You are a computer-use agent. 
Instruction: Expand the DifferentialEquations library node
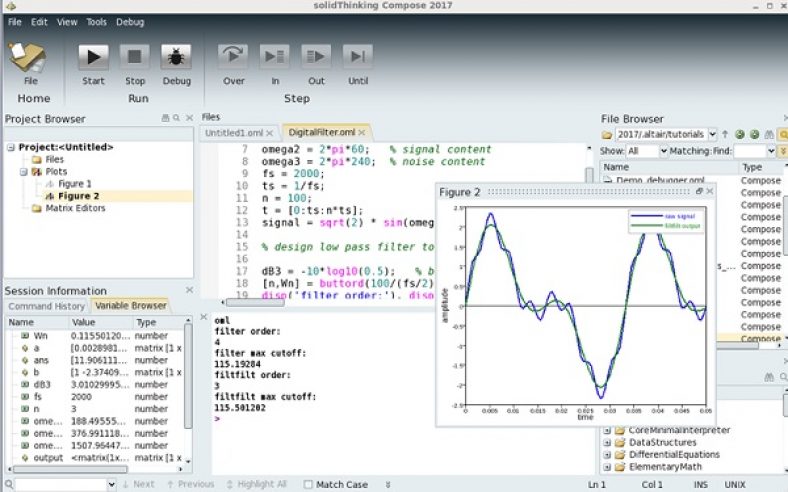[x=606, y=453]
